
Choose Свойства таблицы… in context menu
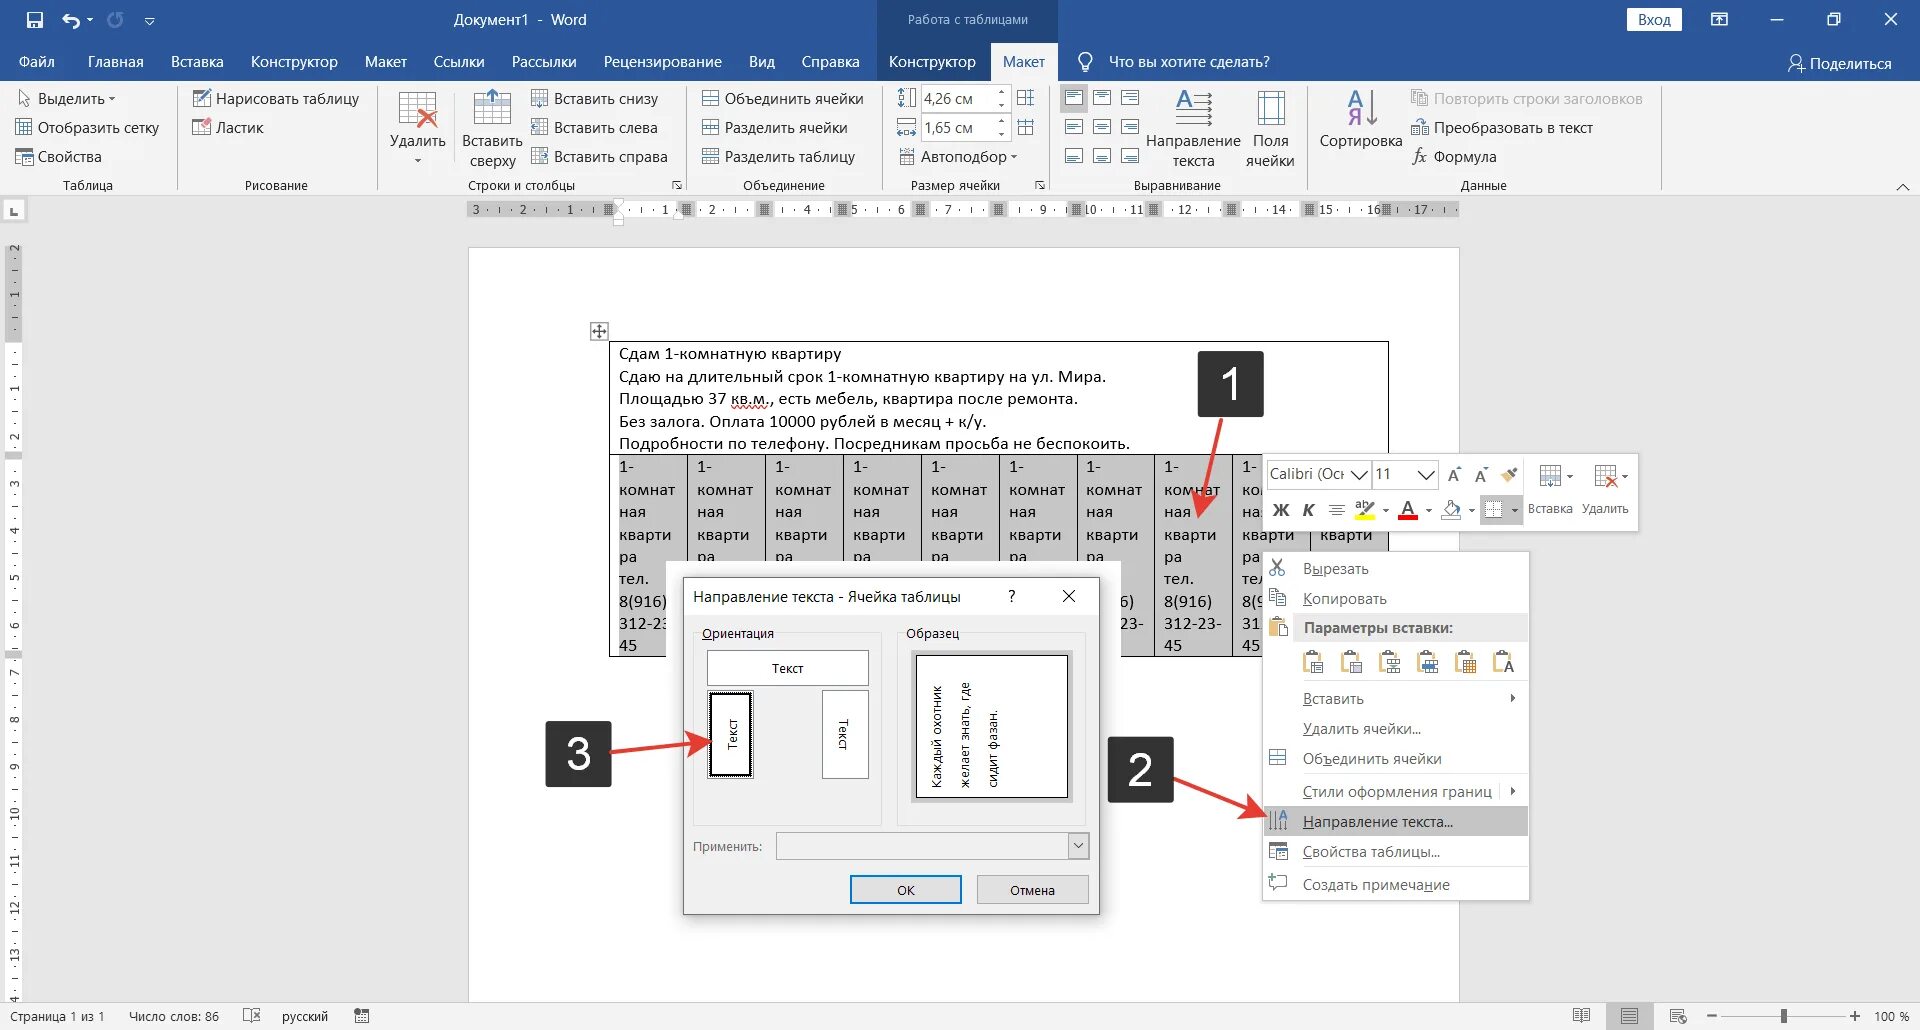[1396, 852]
